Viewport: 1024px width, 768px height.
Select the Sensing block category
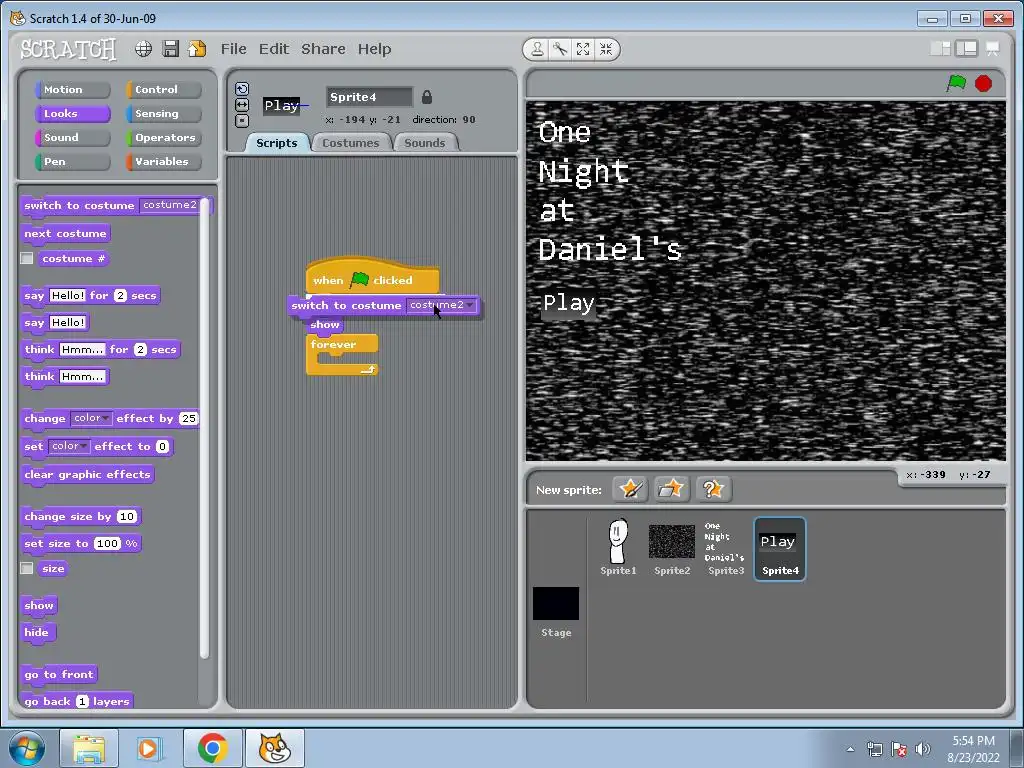(x=163, y=114)
